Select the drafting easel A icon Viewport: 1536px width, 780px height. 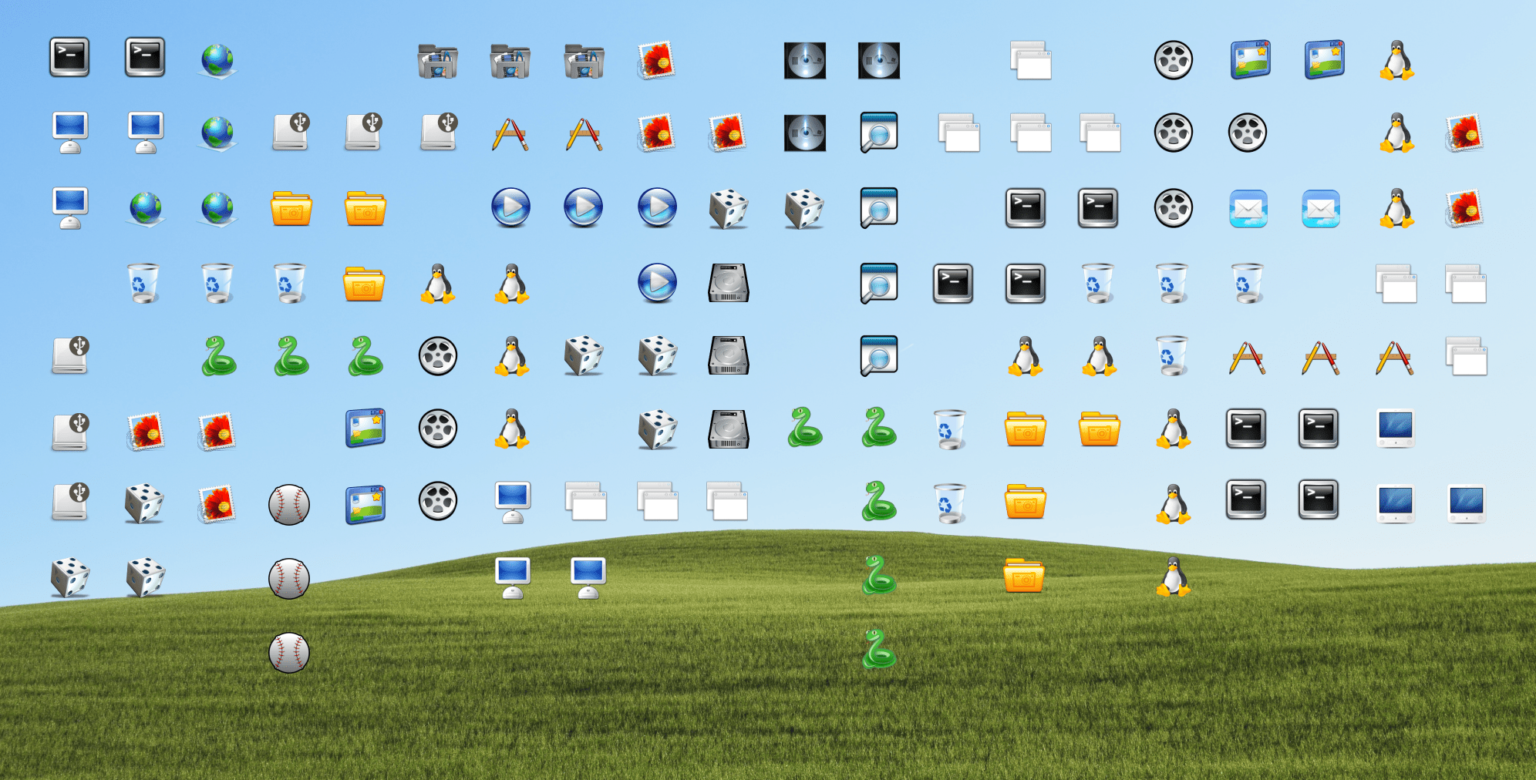510,132
